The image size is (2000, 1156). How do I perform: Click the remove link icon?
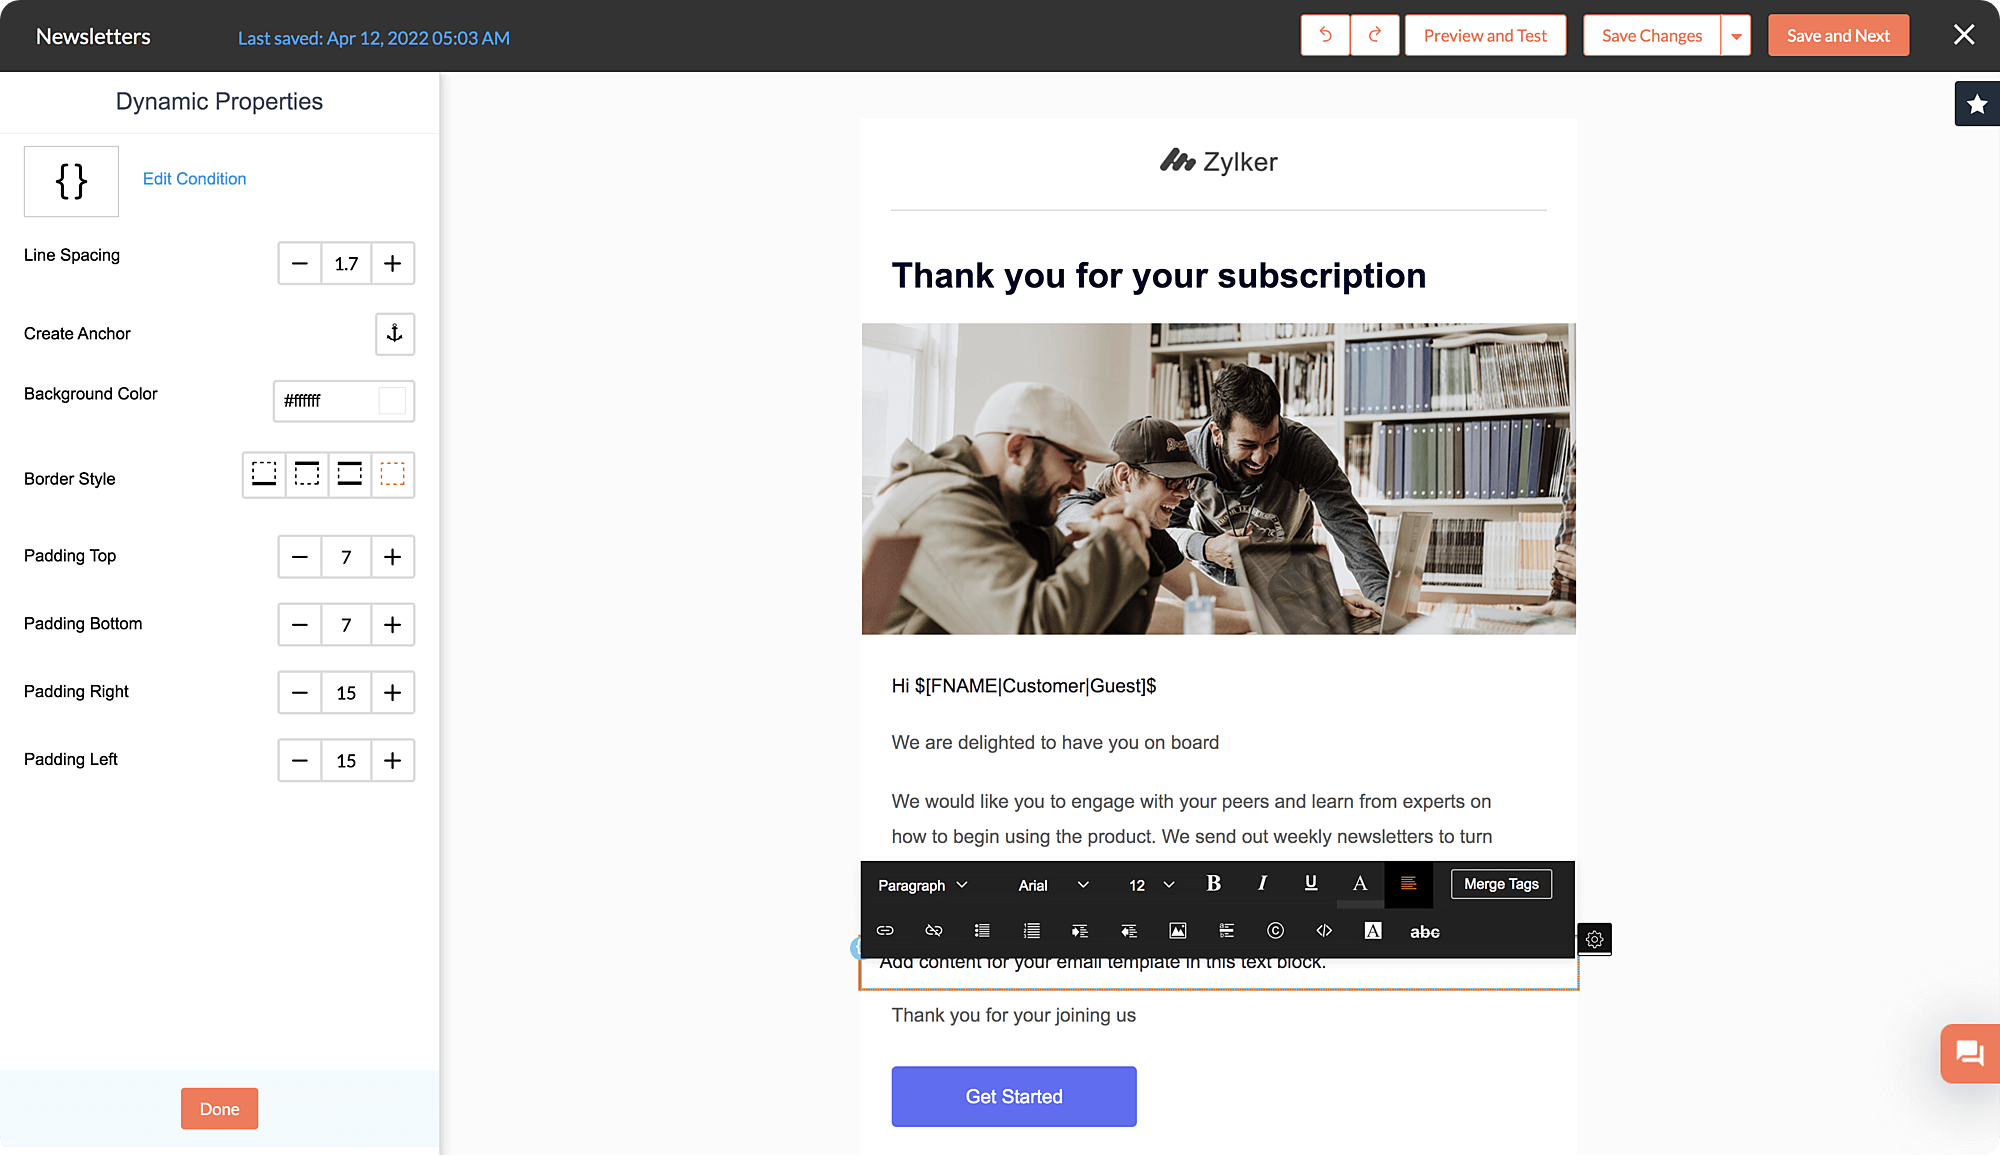934,931
